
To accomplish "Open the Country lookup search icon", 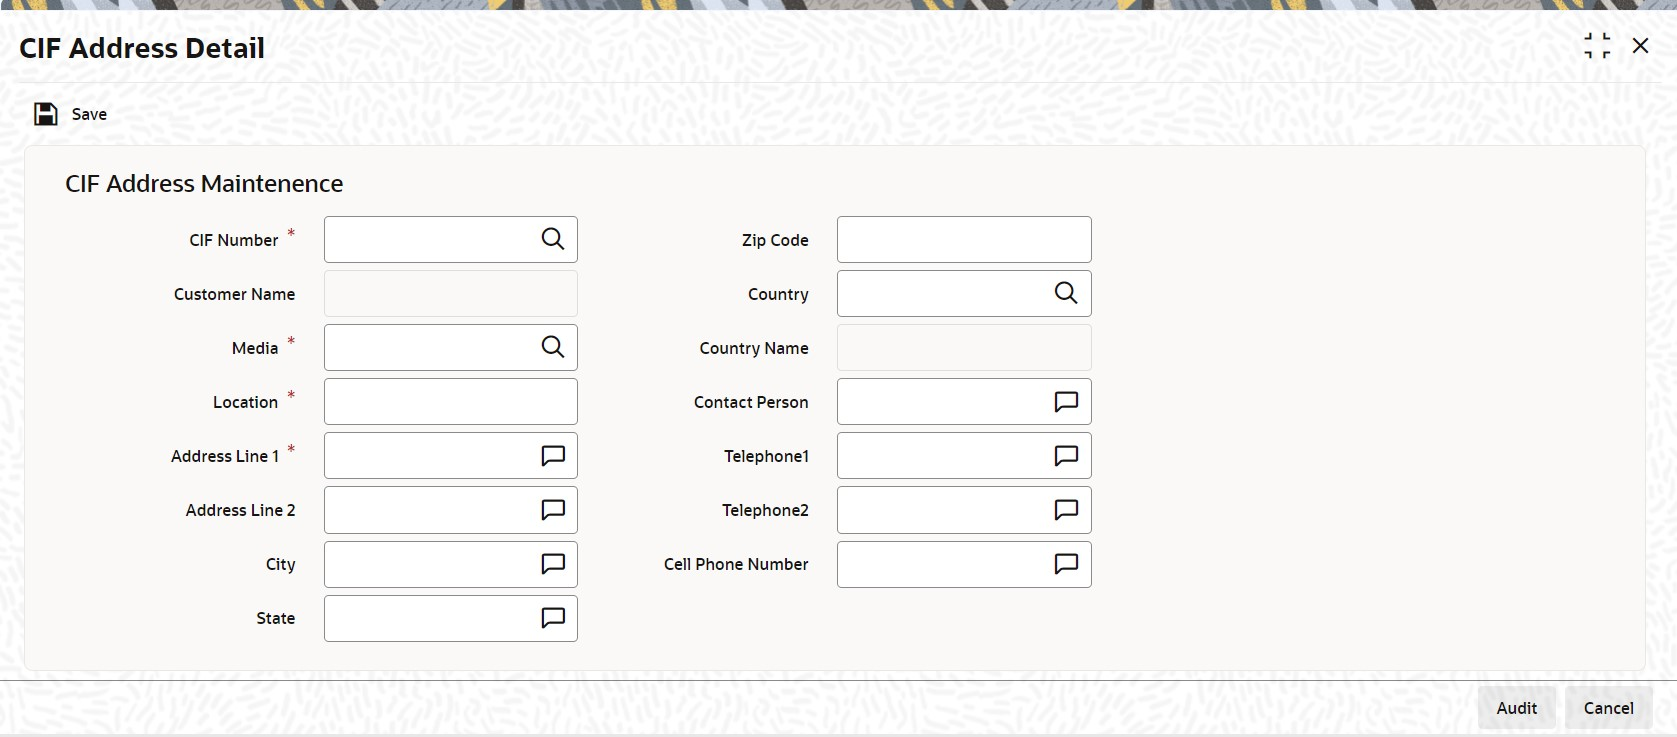I will [x=1066, y=293].
